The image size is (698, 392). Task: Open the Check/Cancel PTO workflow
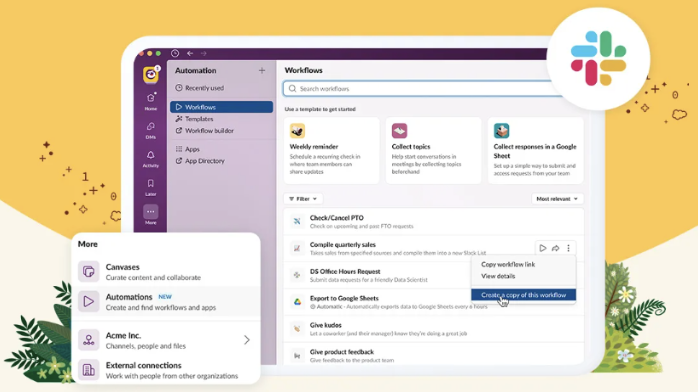[x=434, y=222]
